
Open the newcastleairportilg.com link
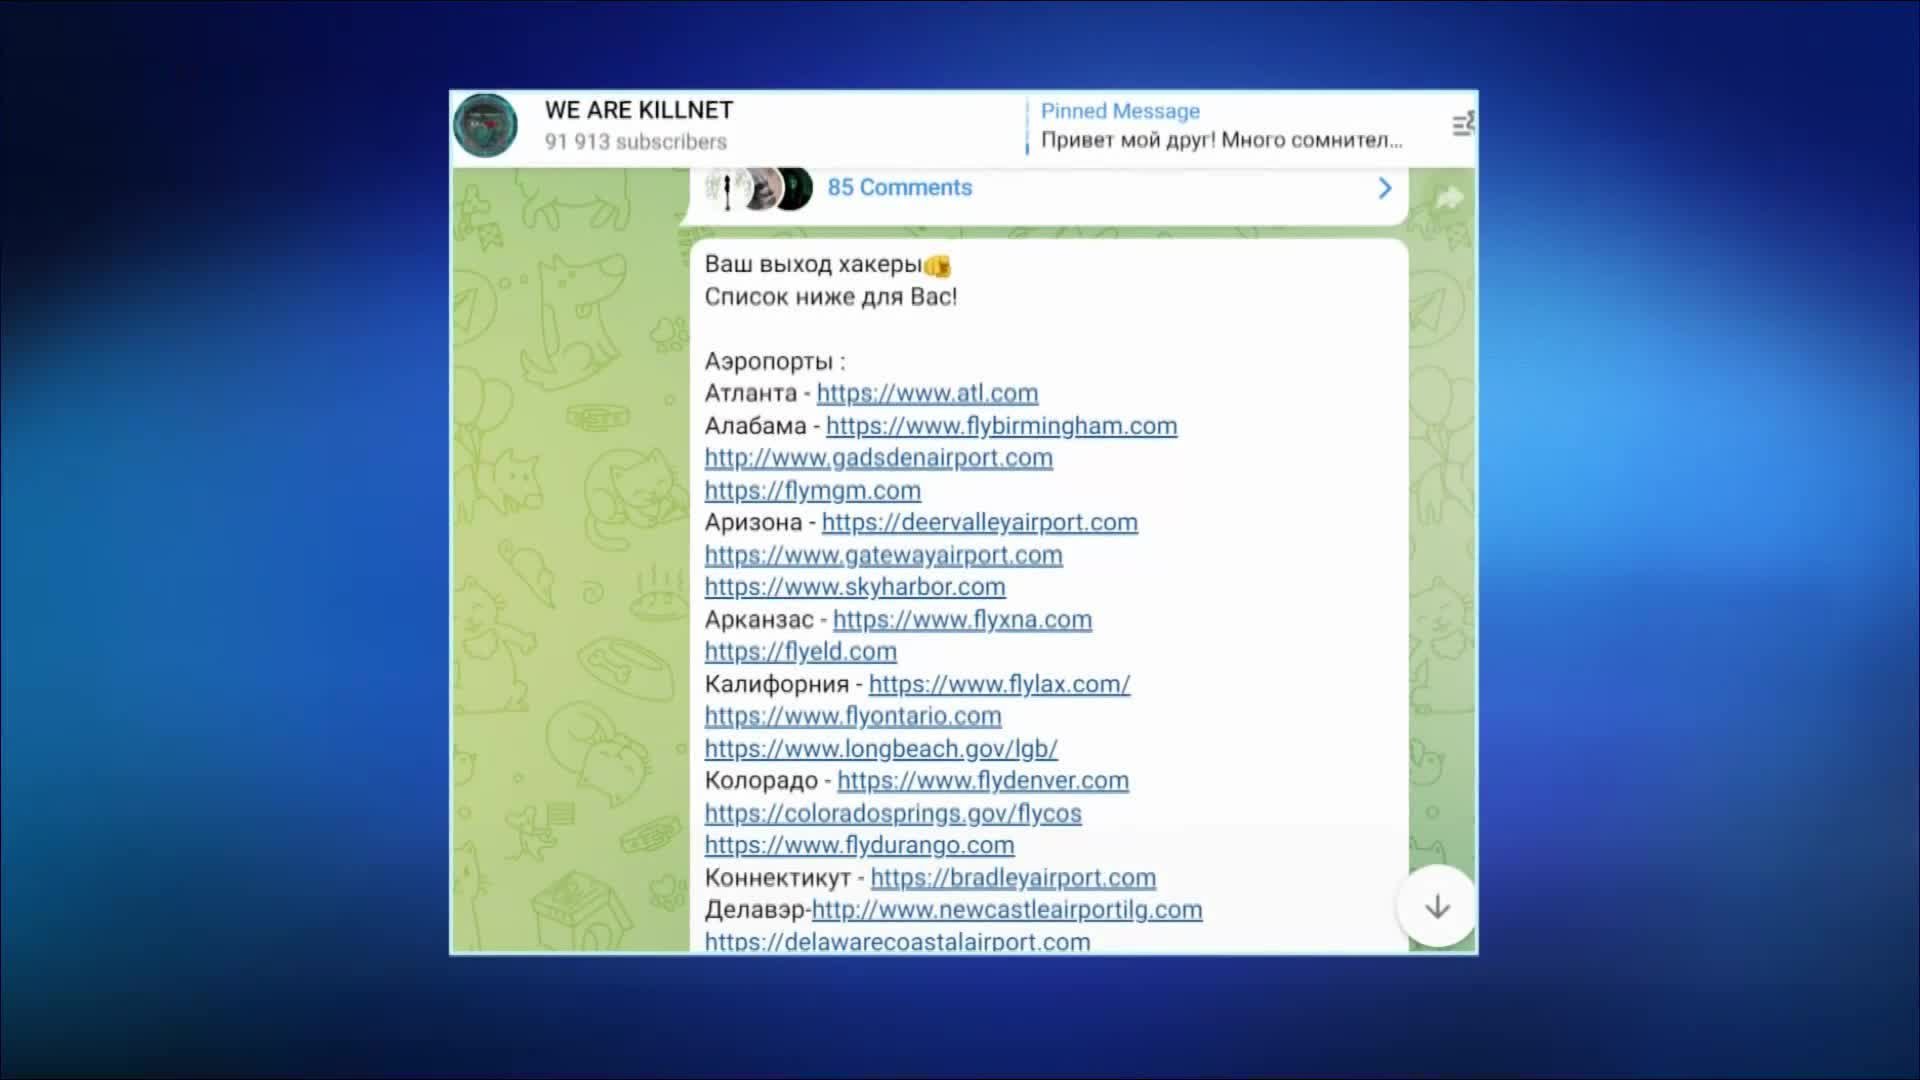click(1007, 910)
